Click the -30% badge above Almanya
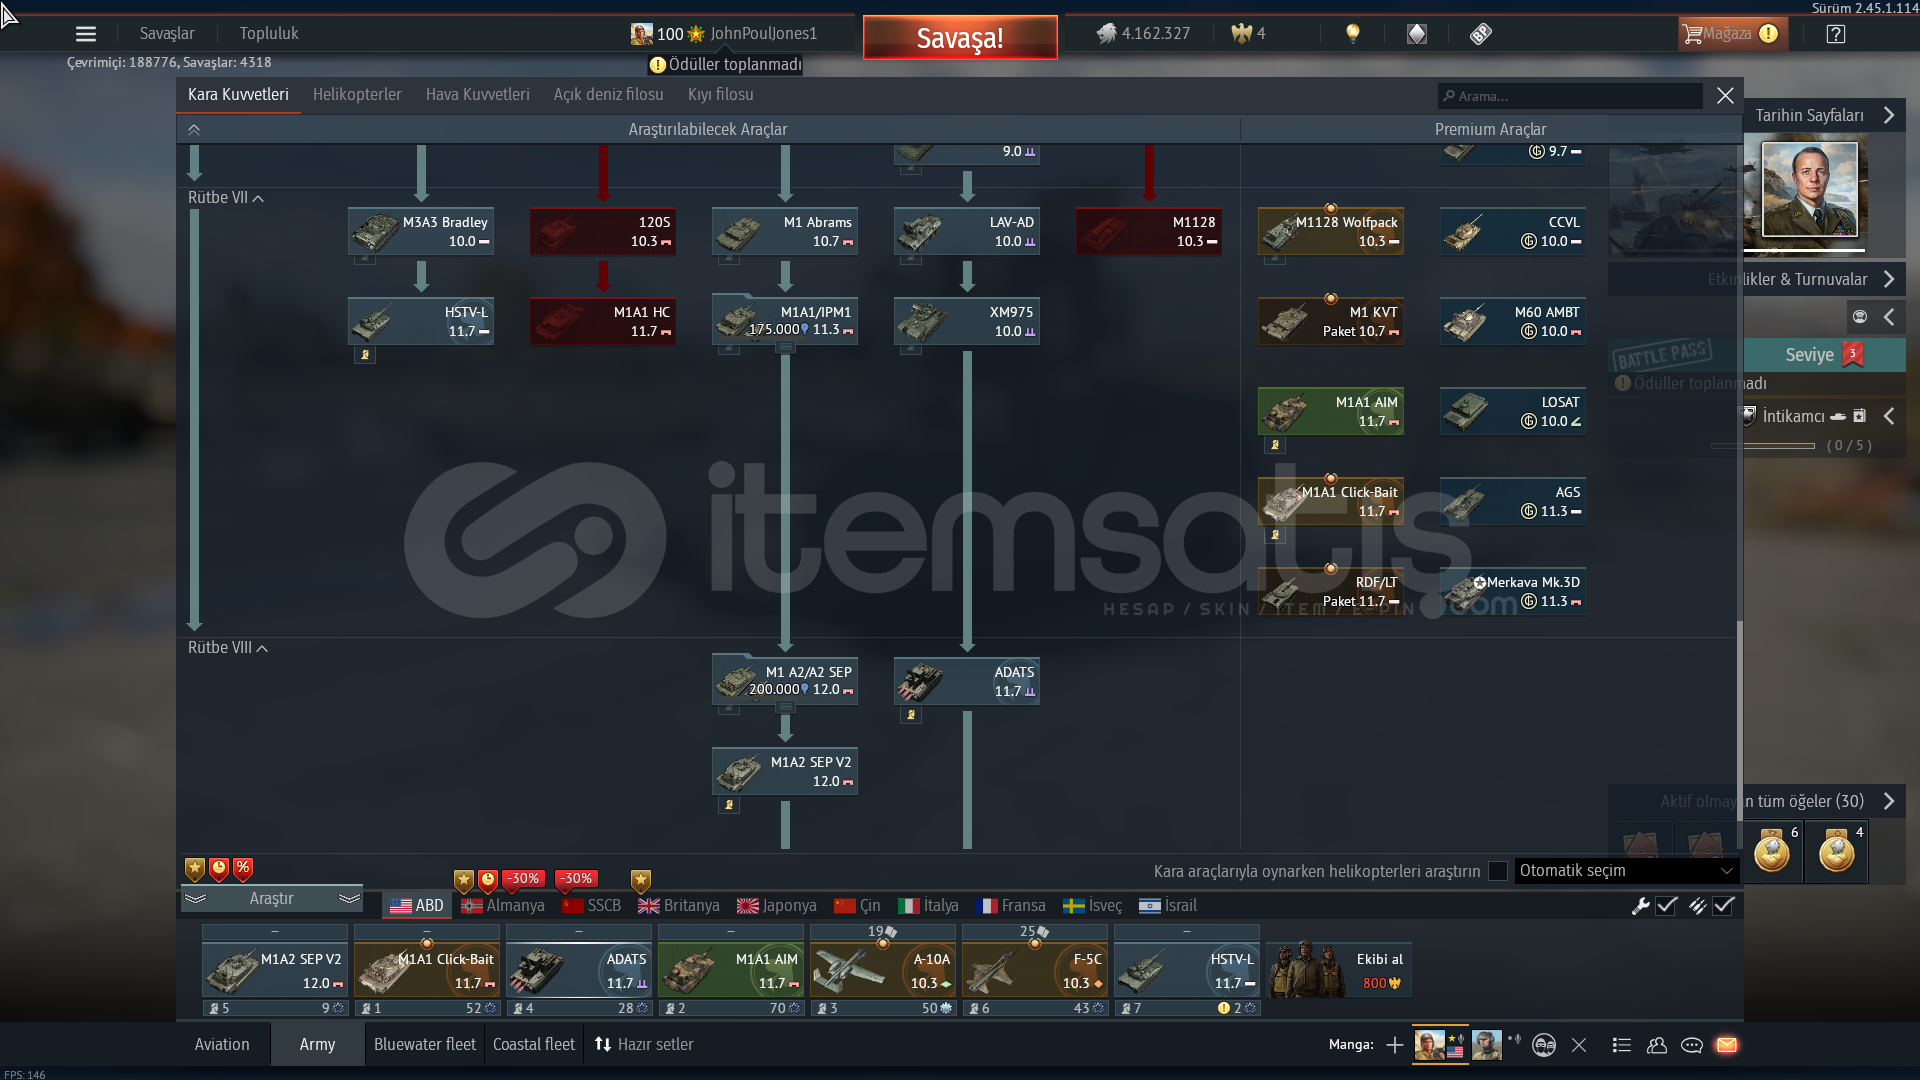 point(524,879)
